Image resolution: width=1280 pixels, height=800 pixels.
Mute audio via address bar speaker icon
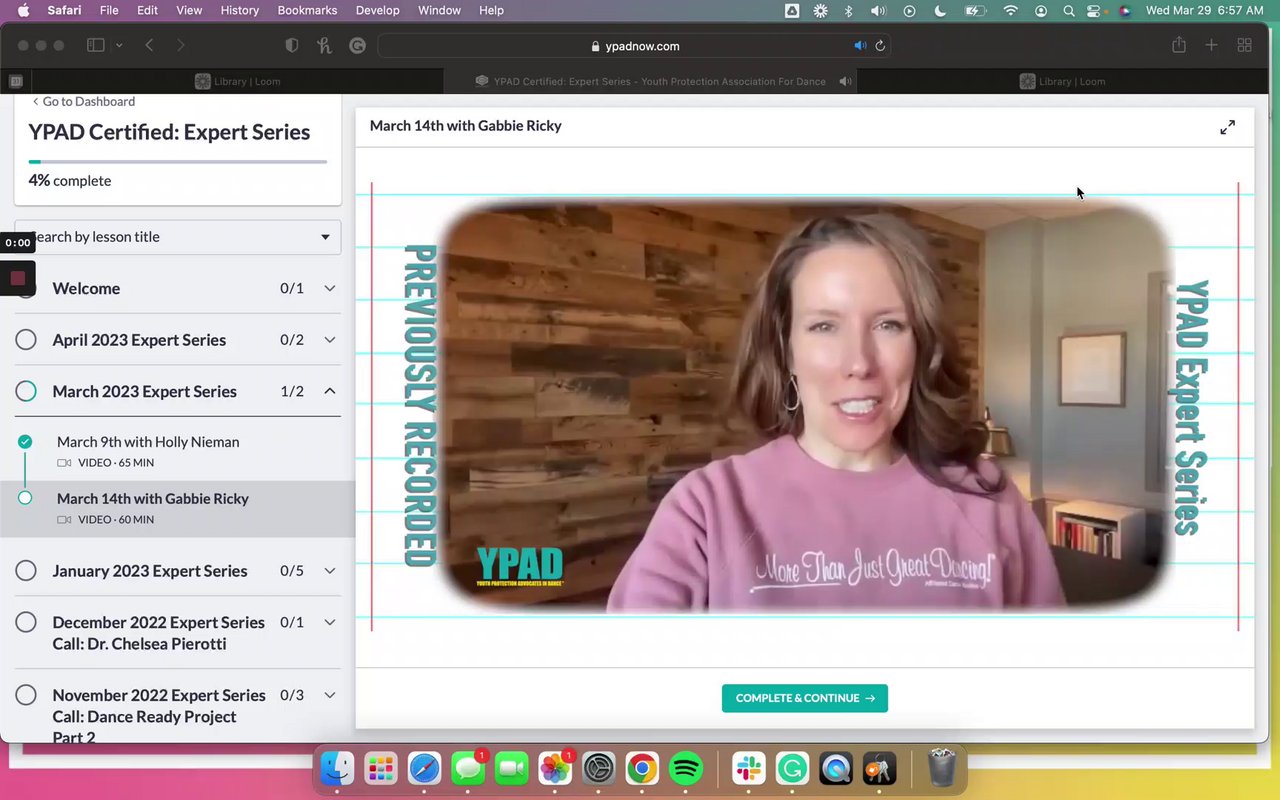click(860, 46)
